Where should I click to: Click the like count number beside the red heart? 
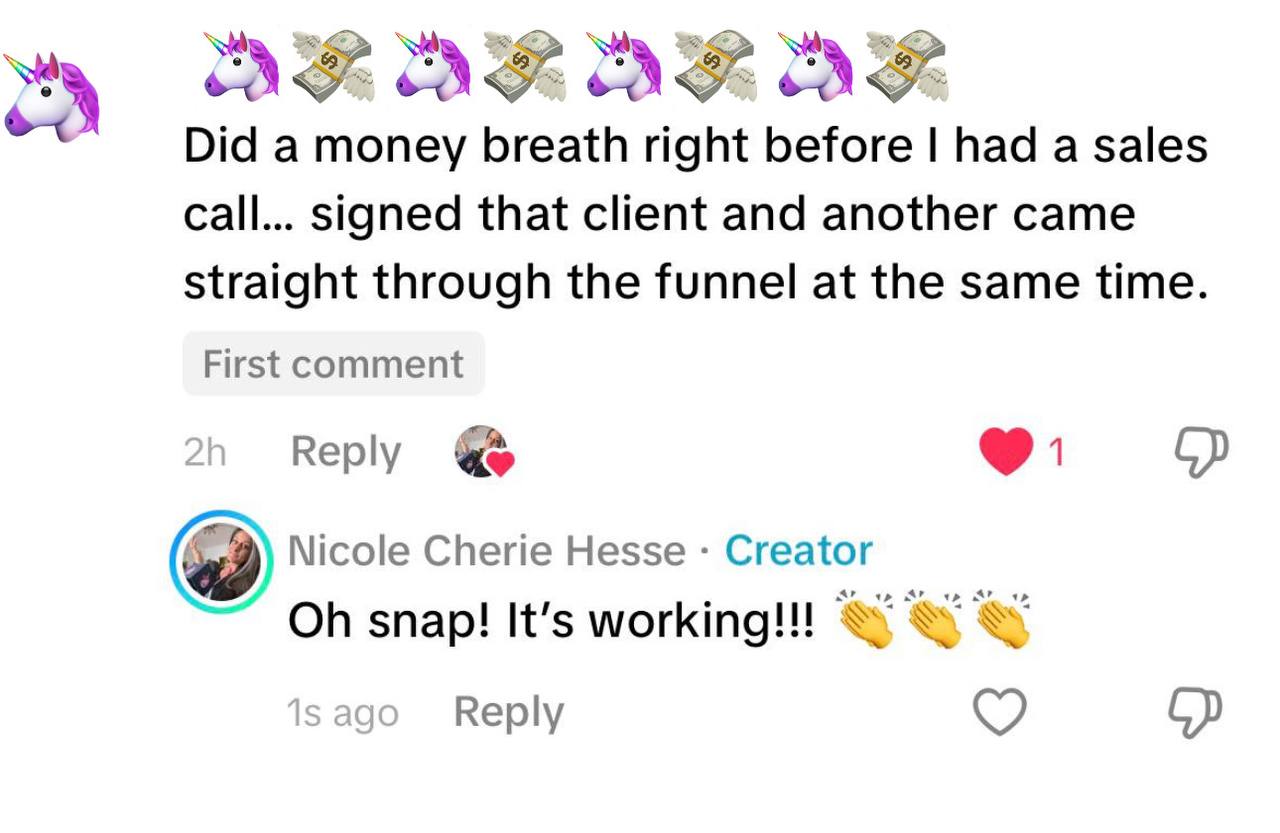pyautogui.click(x=1056, y=454)
